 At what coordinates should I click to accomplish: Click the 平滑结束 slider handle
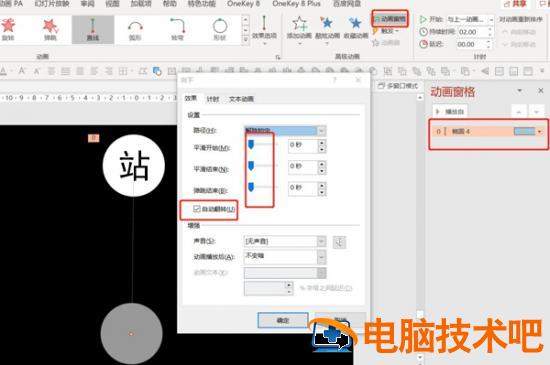[x=251, y=165]
